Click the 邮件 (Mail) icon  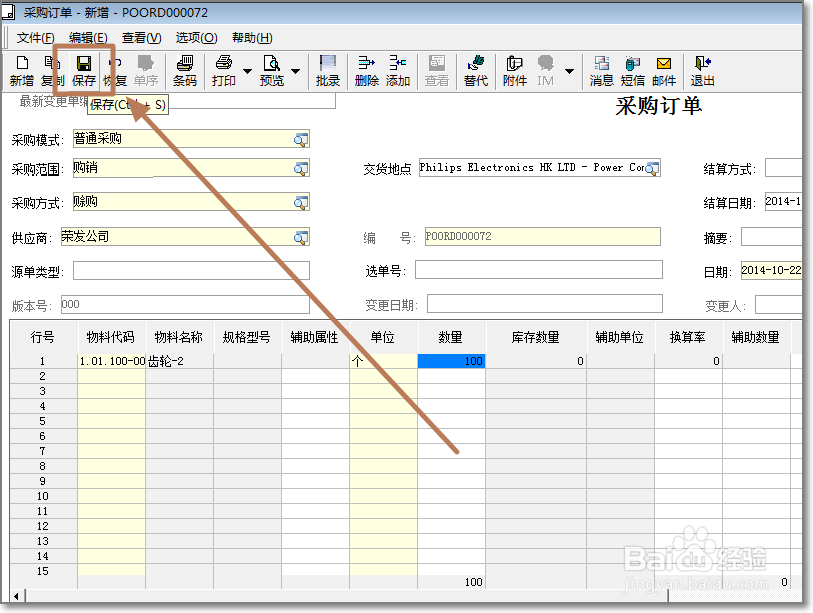(664, 71)
